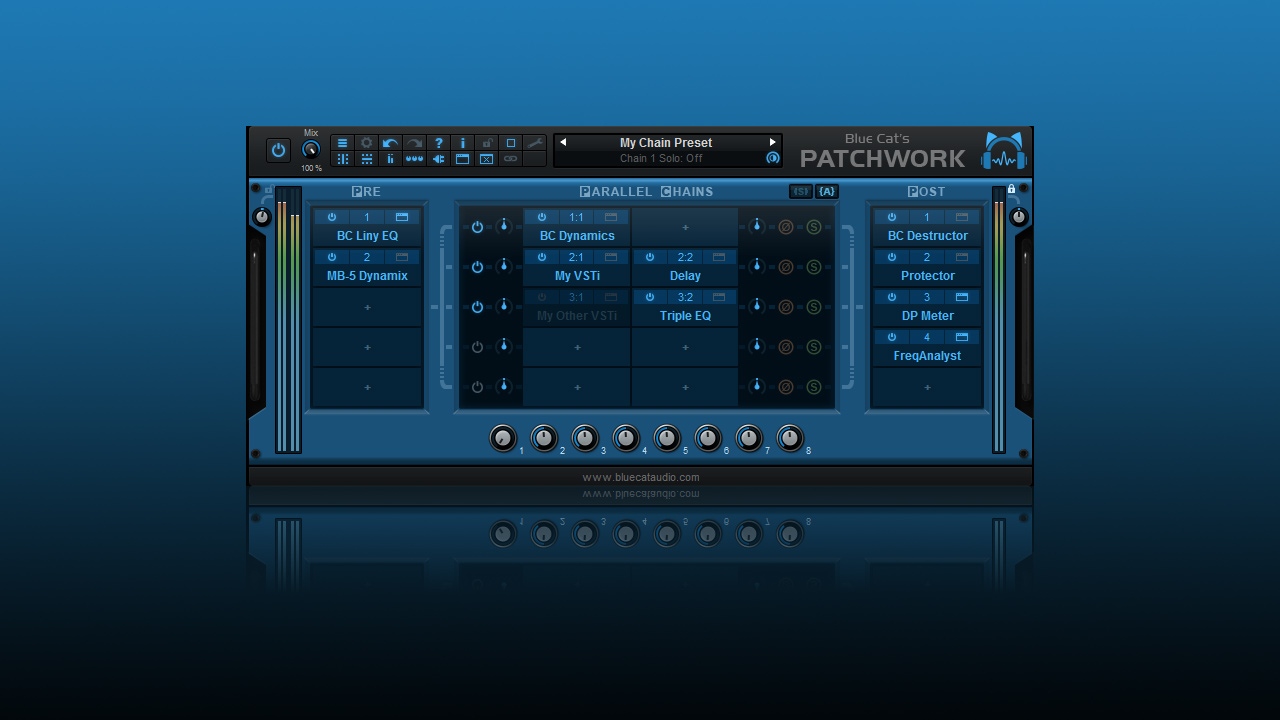The height and width of the screenshot is (720, 1280).
Task: Open BC Liny EQ editor window icon
Action: pyautogui.click(x=402, y=217)
